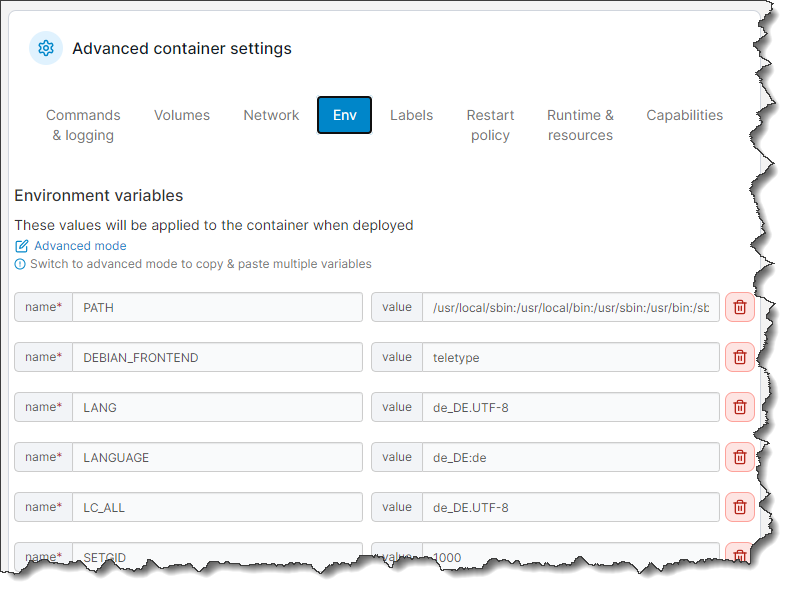
Task: Delete the PATH environment variable row
Action: 739,307
